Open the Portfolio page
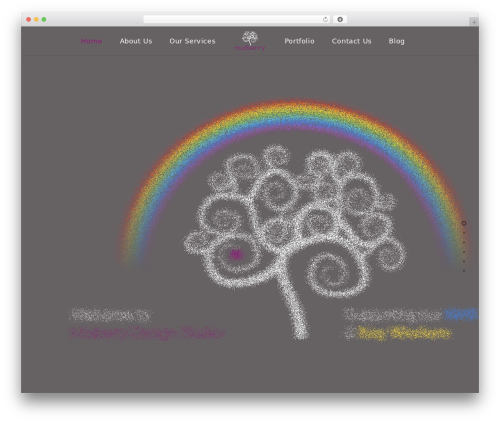This screenshot has width=500, height=423. click(x=299, y=41)
